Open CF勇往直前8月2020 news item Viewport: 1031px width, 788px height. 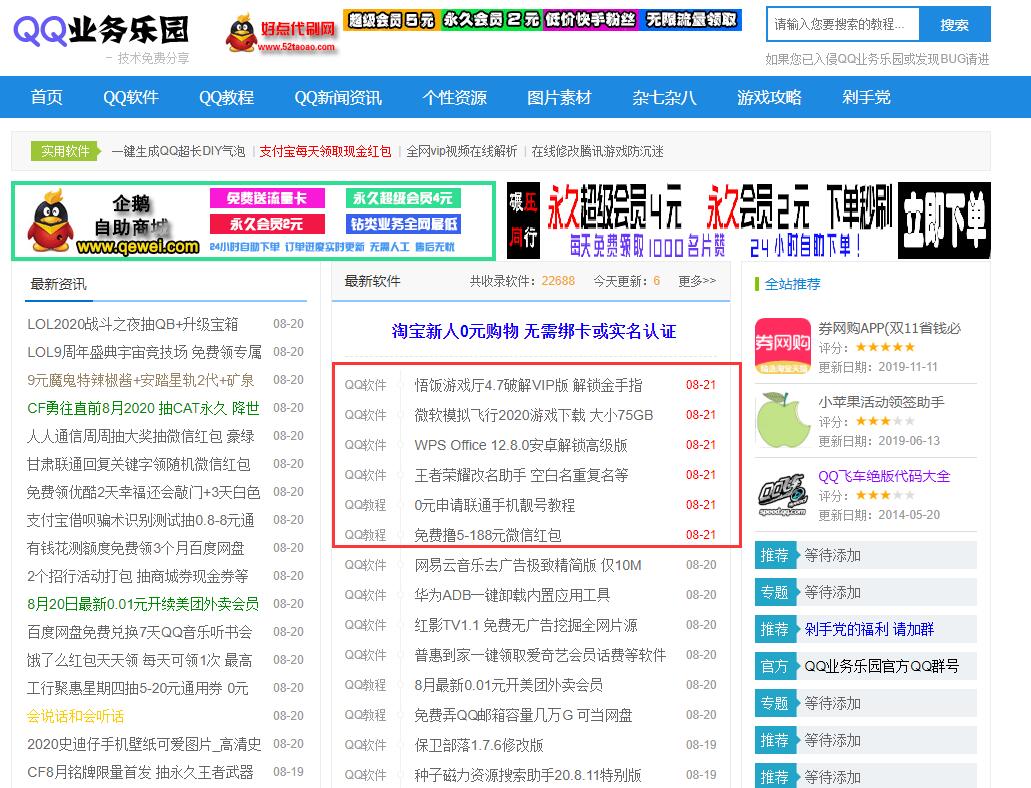[143, 408]
